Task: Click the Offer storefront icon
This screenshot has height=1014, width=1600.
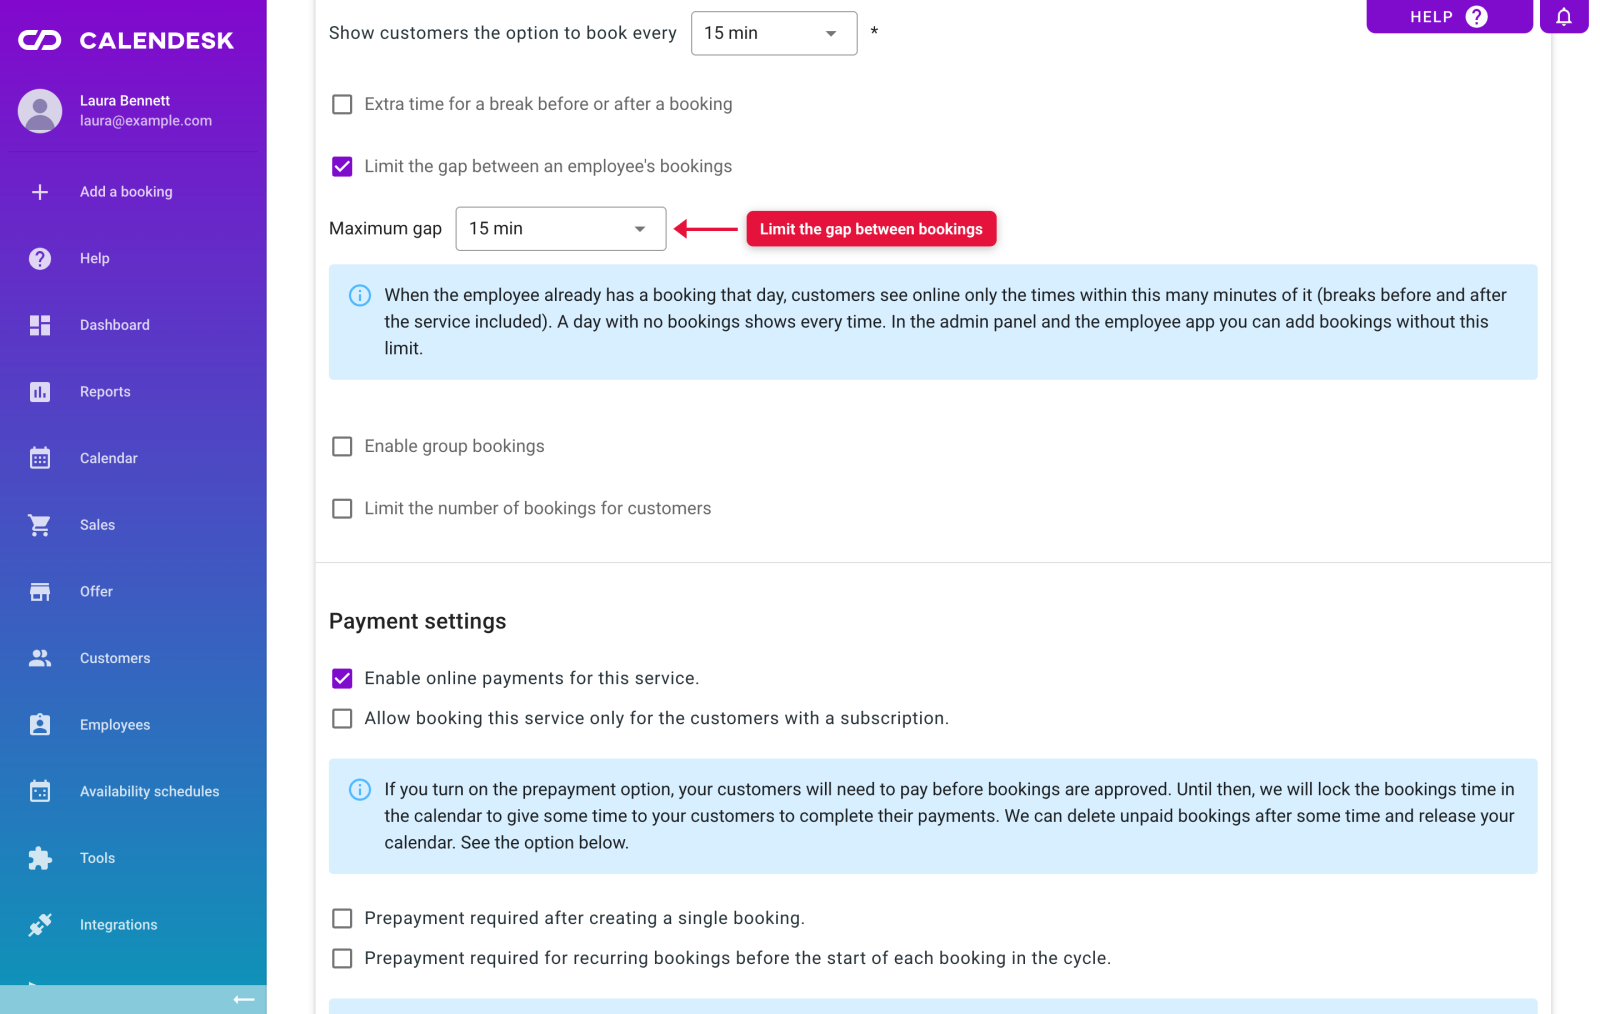Action: point(40,592)
